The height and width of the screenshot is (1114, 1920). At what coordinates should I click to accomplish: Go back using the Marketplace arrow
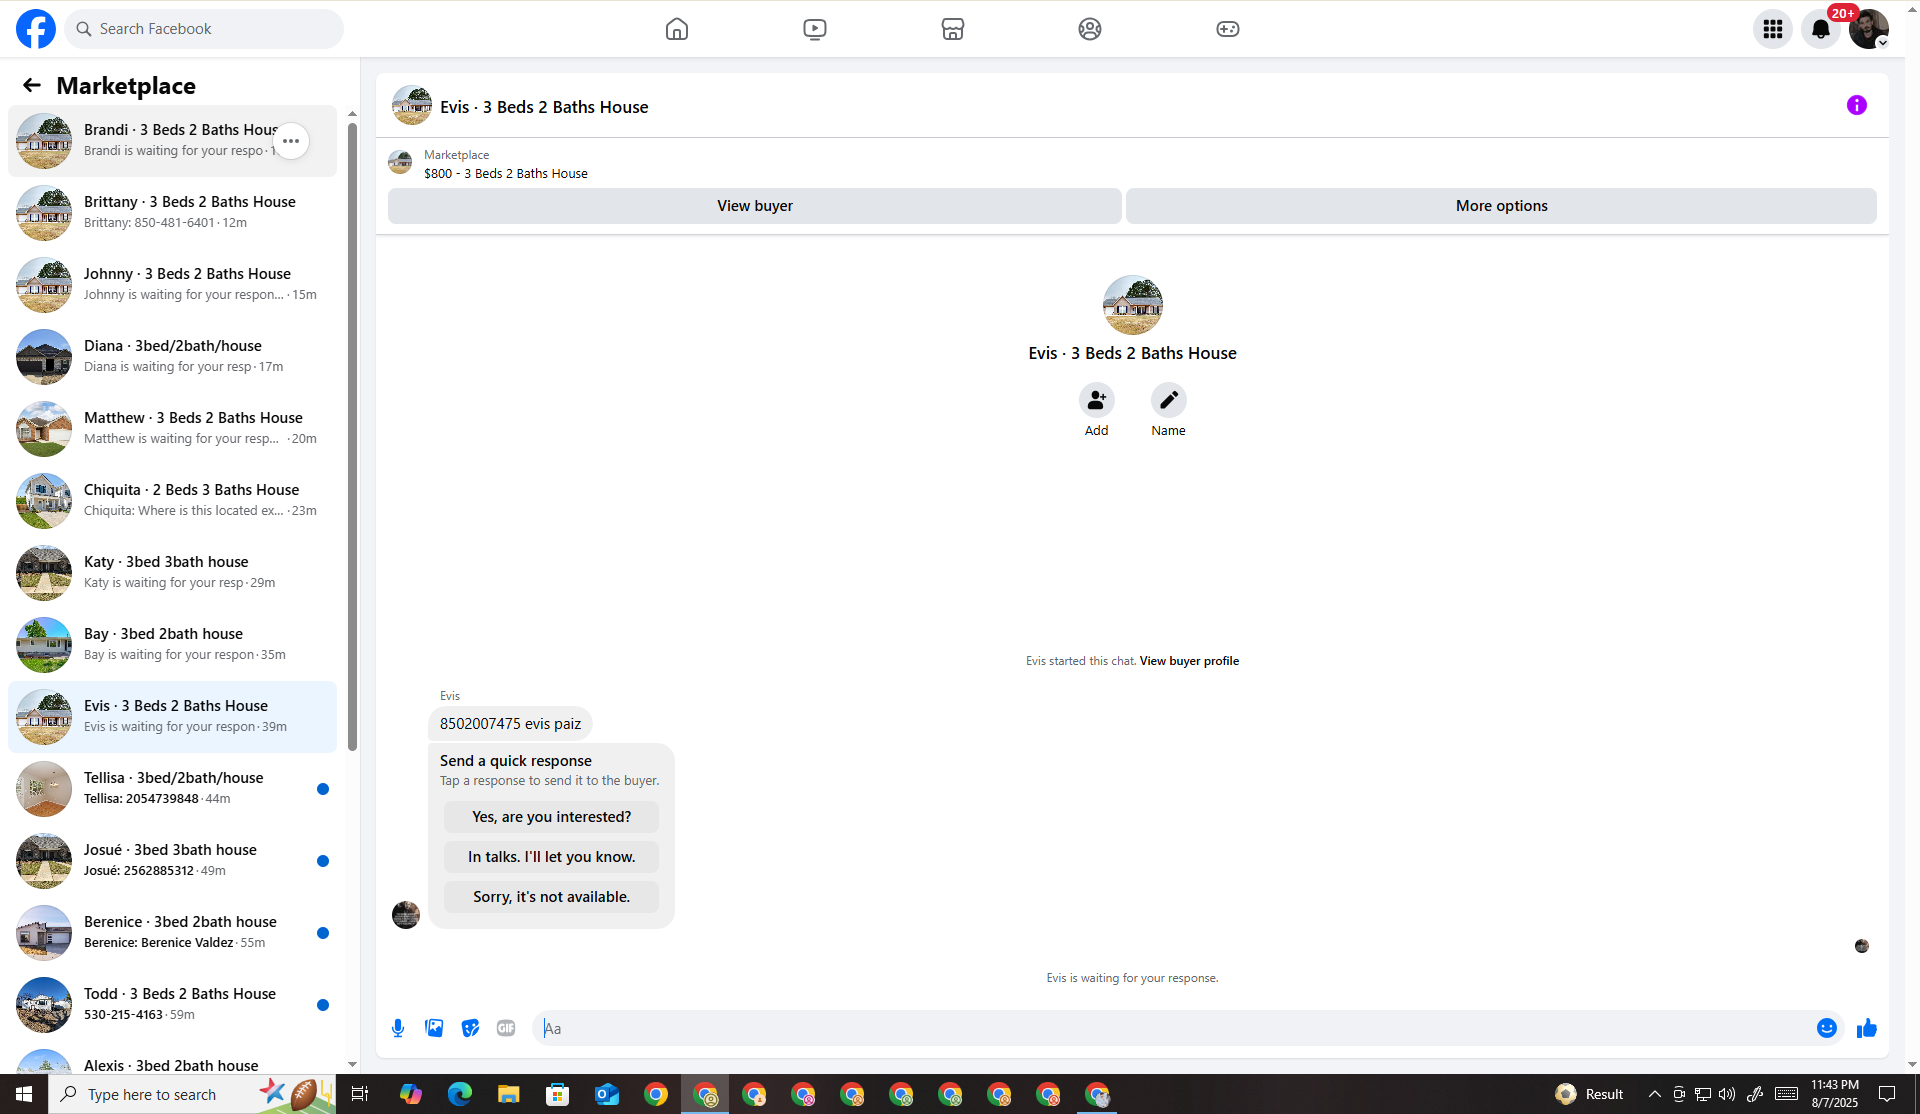tap(32, 86)
